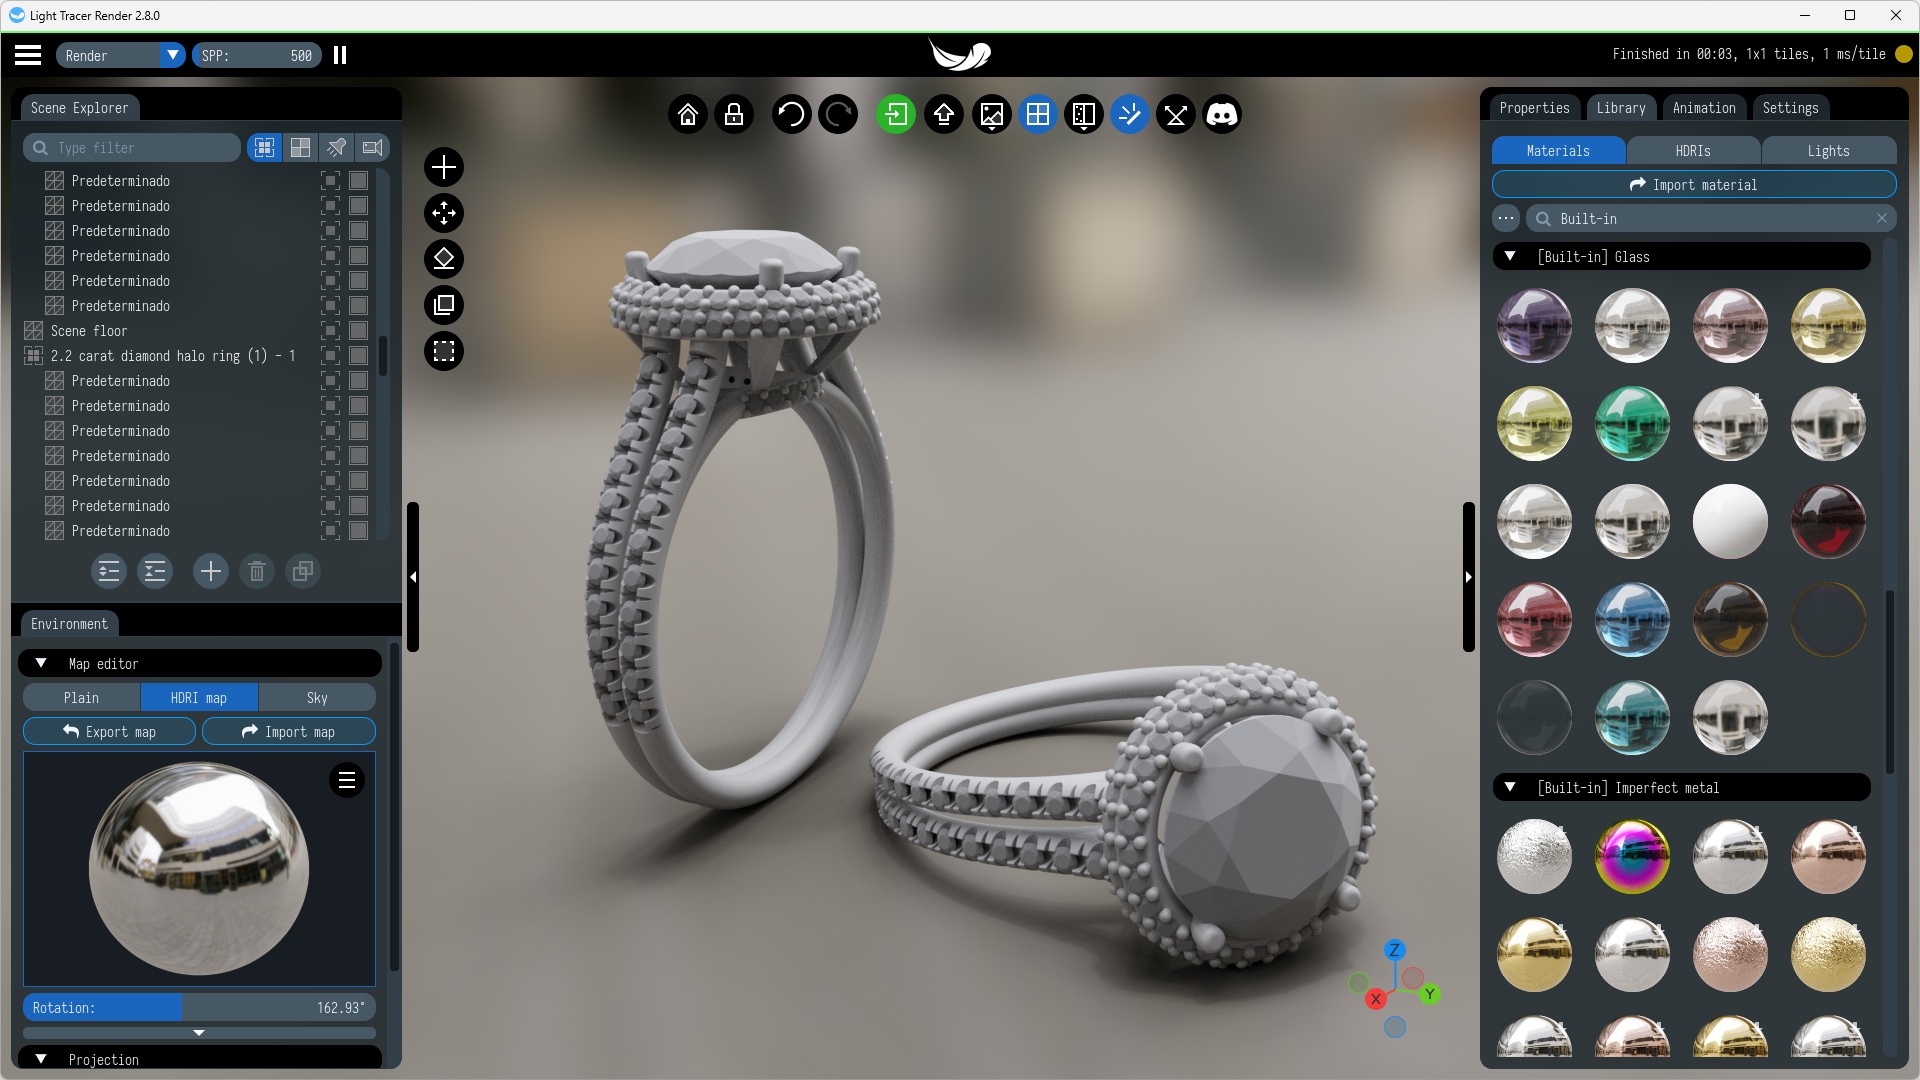Select the green glass material swatch
This screenshot has height=1080, width=1920.
1633,423
